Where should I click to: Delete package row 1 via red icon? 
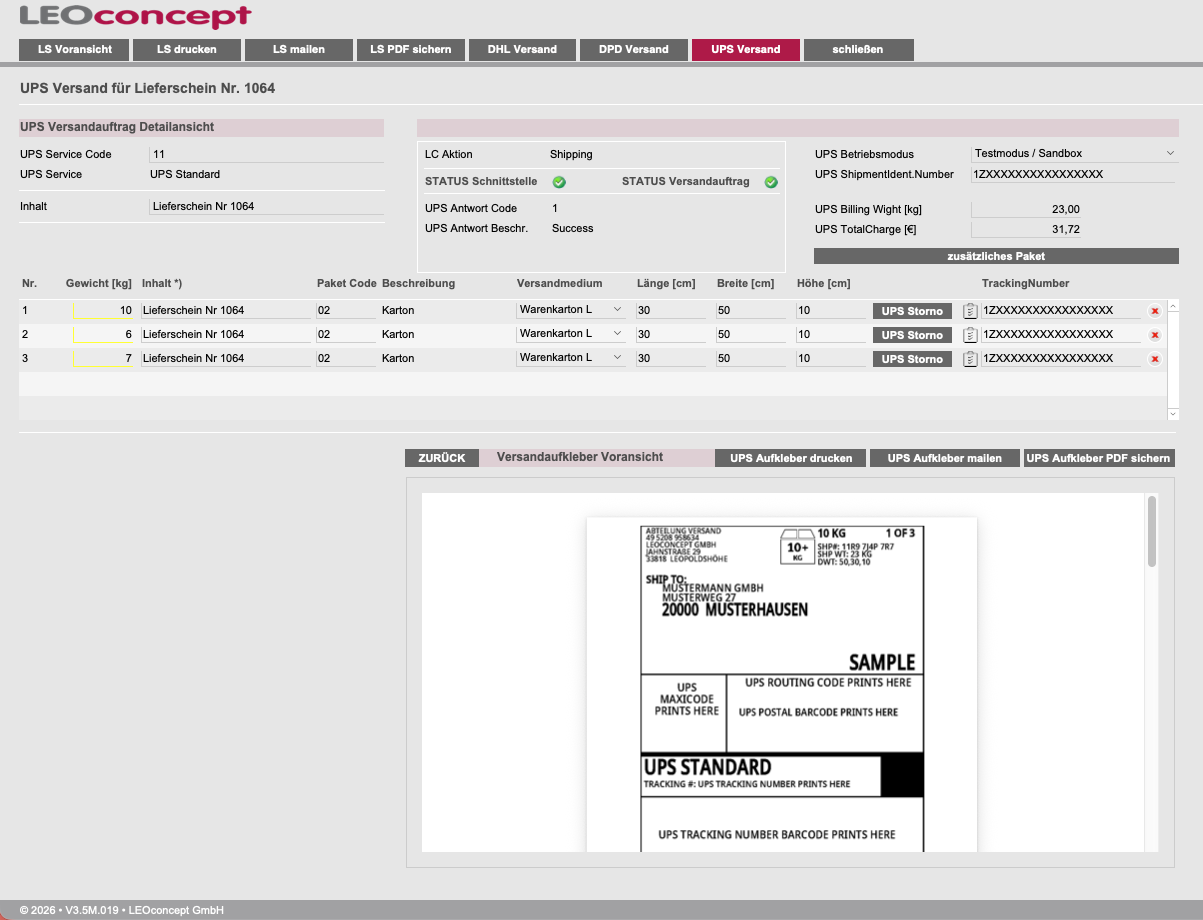(1155, 311)
